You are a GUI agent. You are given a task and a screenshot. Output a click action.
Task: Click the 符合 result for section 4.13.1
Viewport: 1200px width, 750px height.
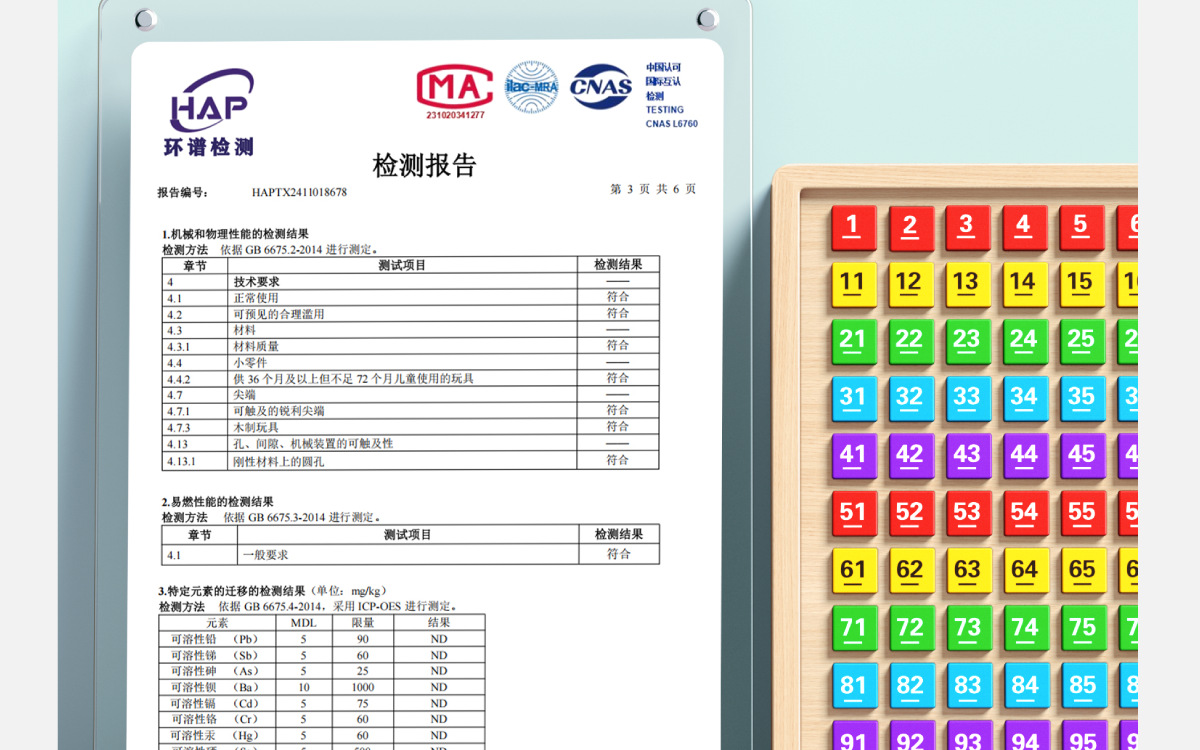pos(618,460)
